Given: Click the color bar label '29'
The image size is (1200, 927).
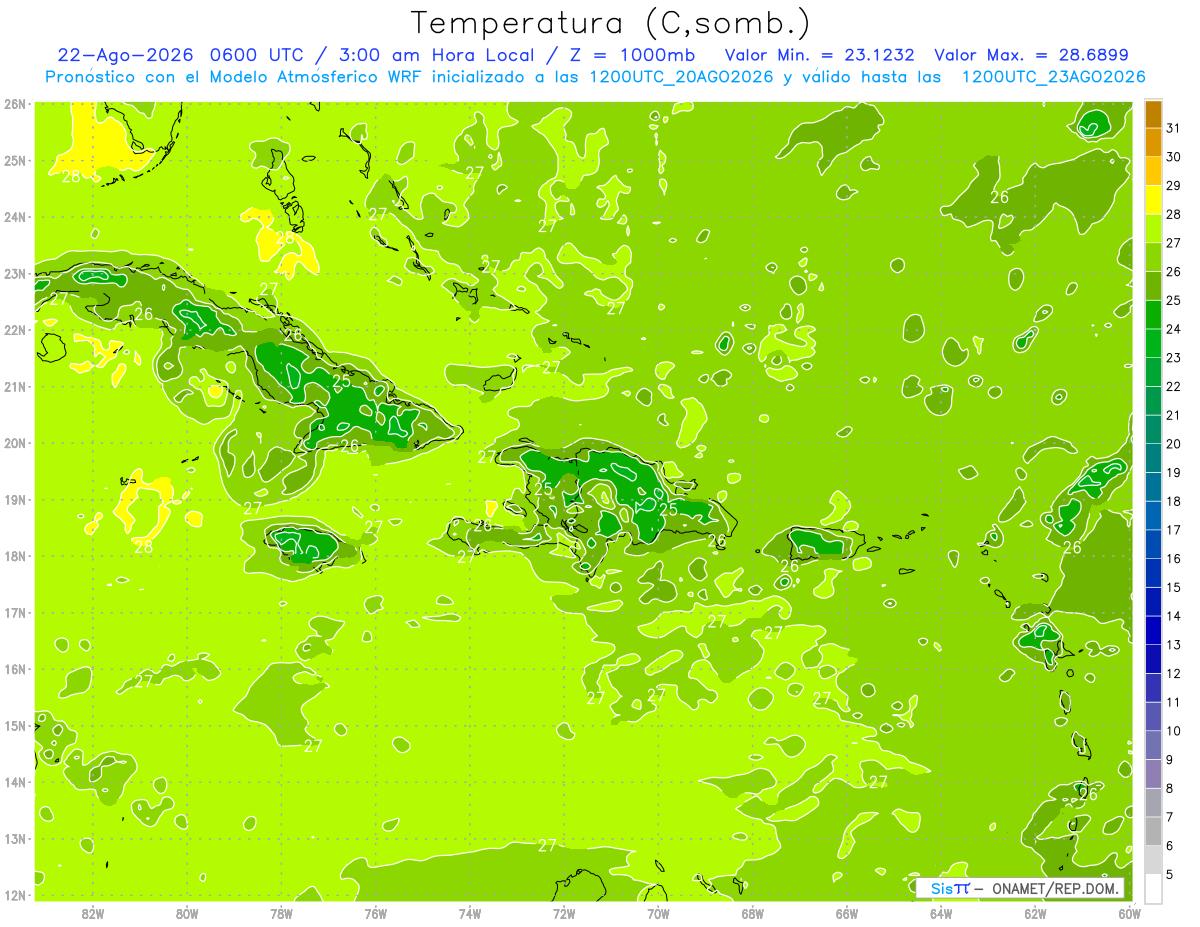Looking at the screenshot, I should 1173,186.
